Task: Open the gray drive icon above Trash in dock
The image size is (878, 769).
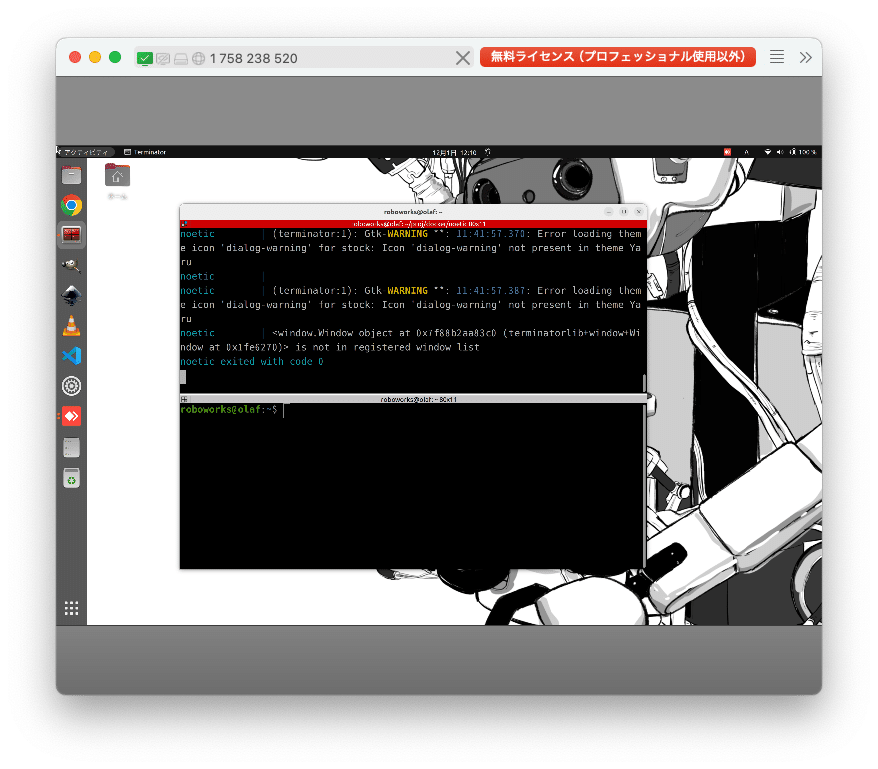Action: 71,448
